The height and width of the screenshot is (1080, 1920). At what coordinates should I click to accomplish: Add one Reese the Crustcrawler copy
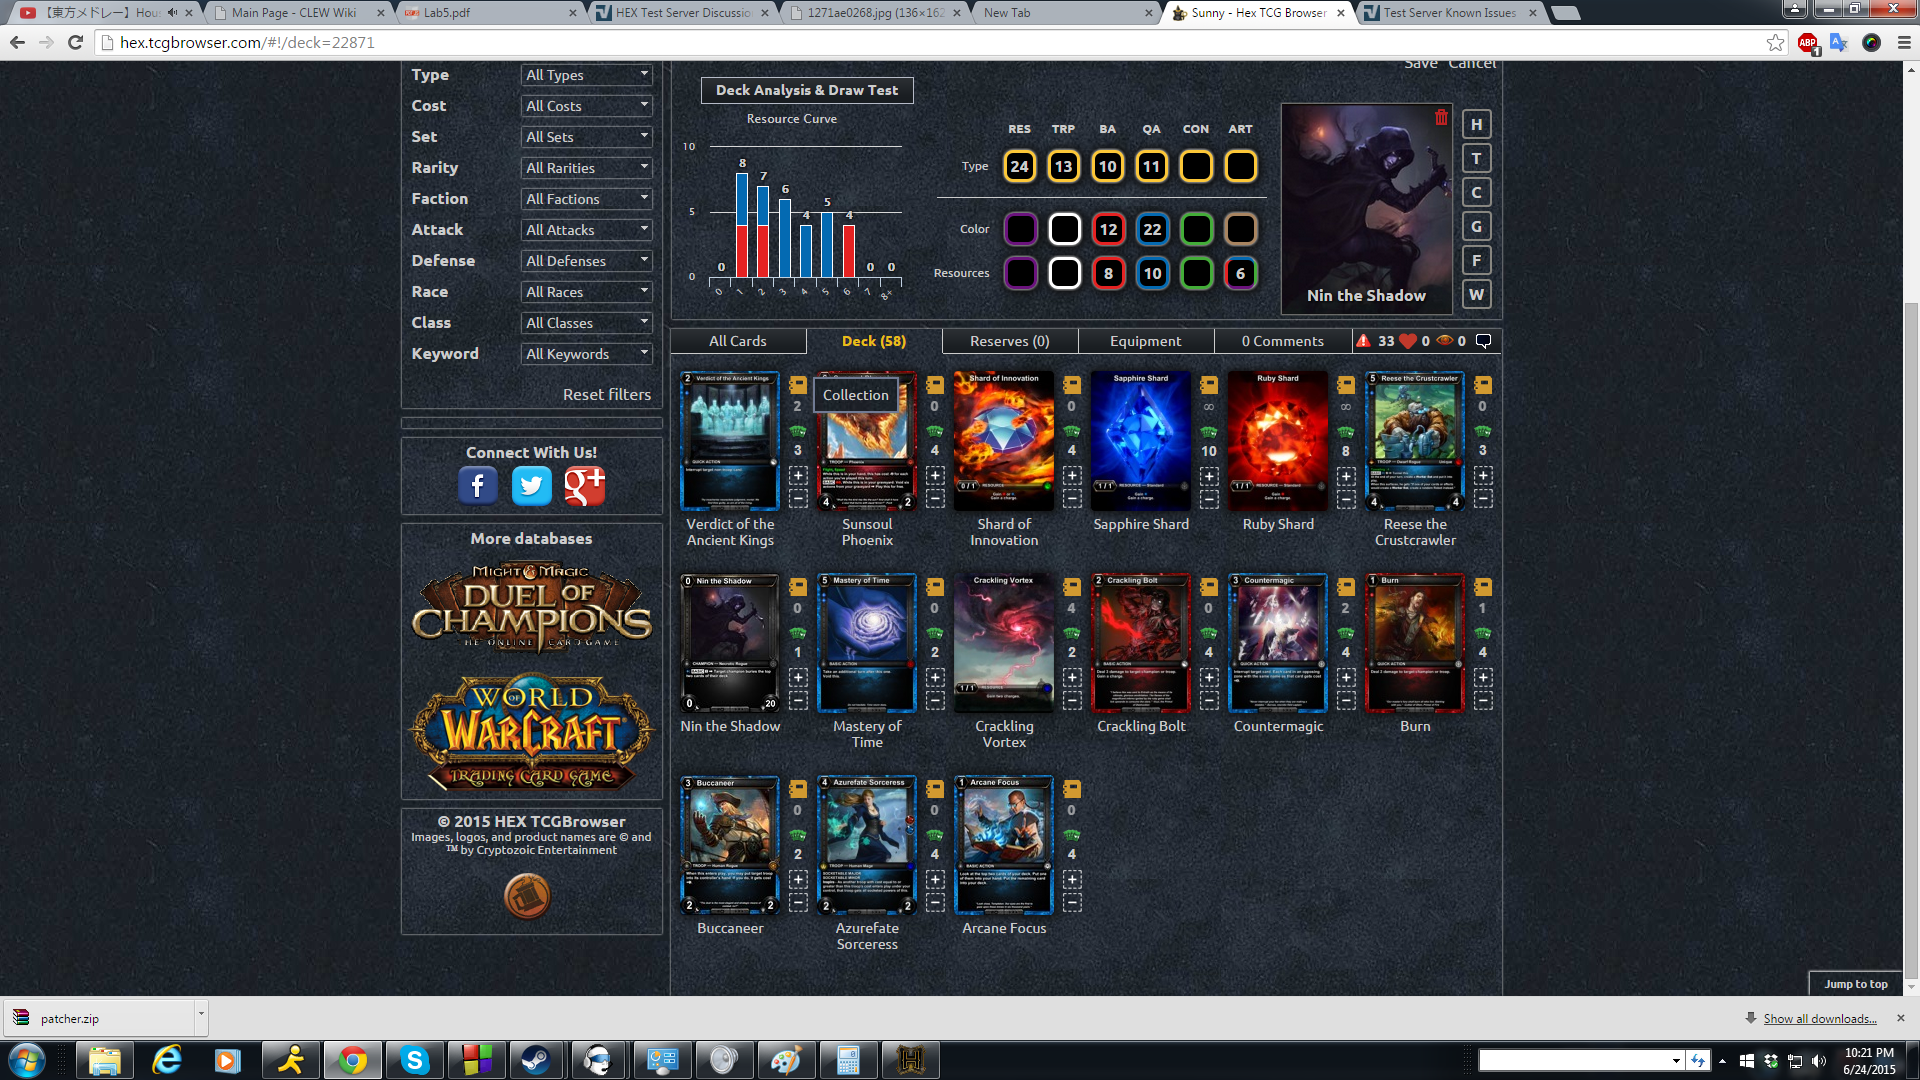pos(1483,475)
